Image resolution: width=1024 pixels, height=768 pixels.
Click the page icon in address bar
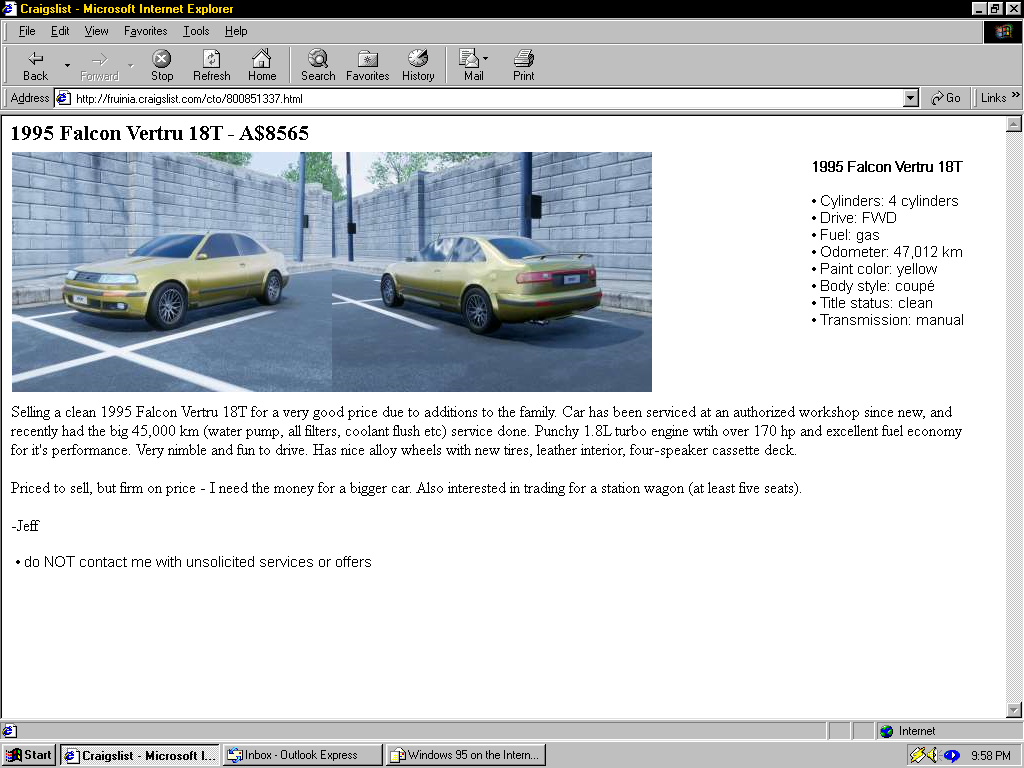click(x=63, y=99)
